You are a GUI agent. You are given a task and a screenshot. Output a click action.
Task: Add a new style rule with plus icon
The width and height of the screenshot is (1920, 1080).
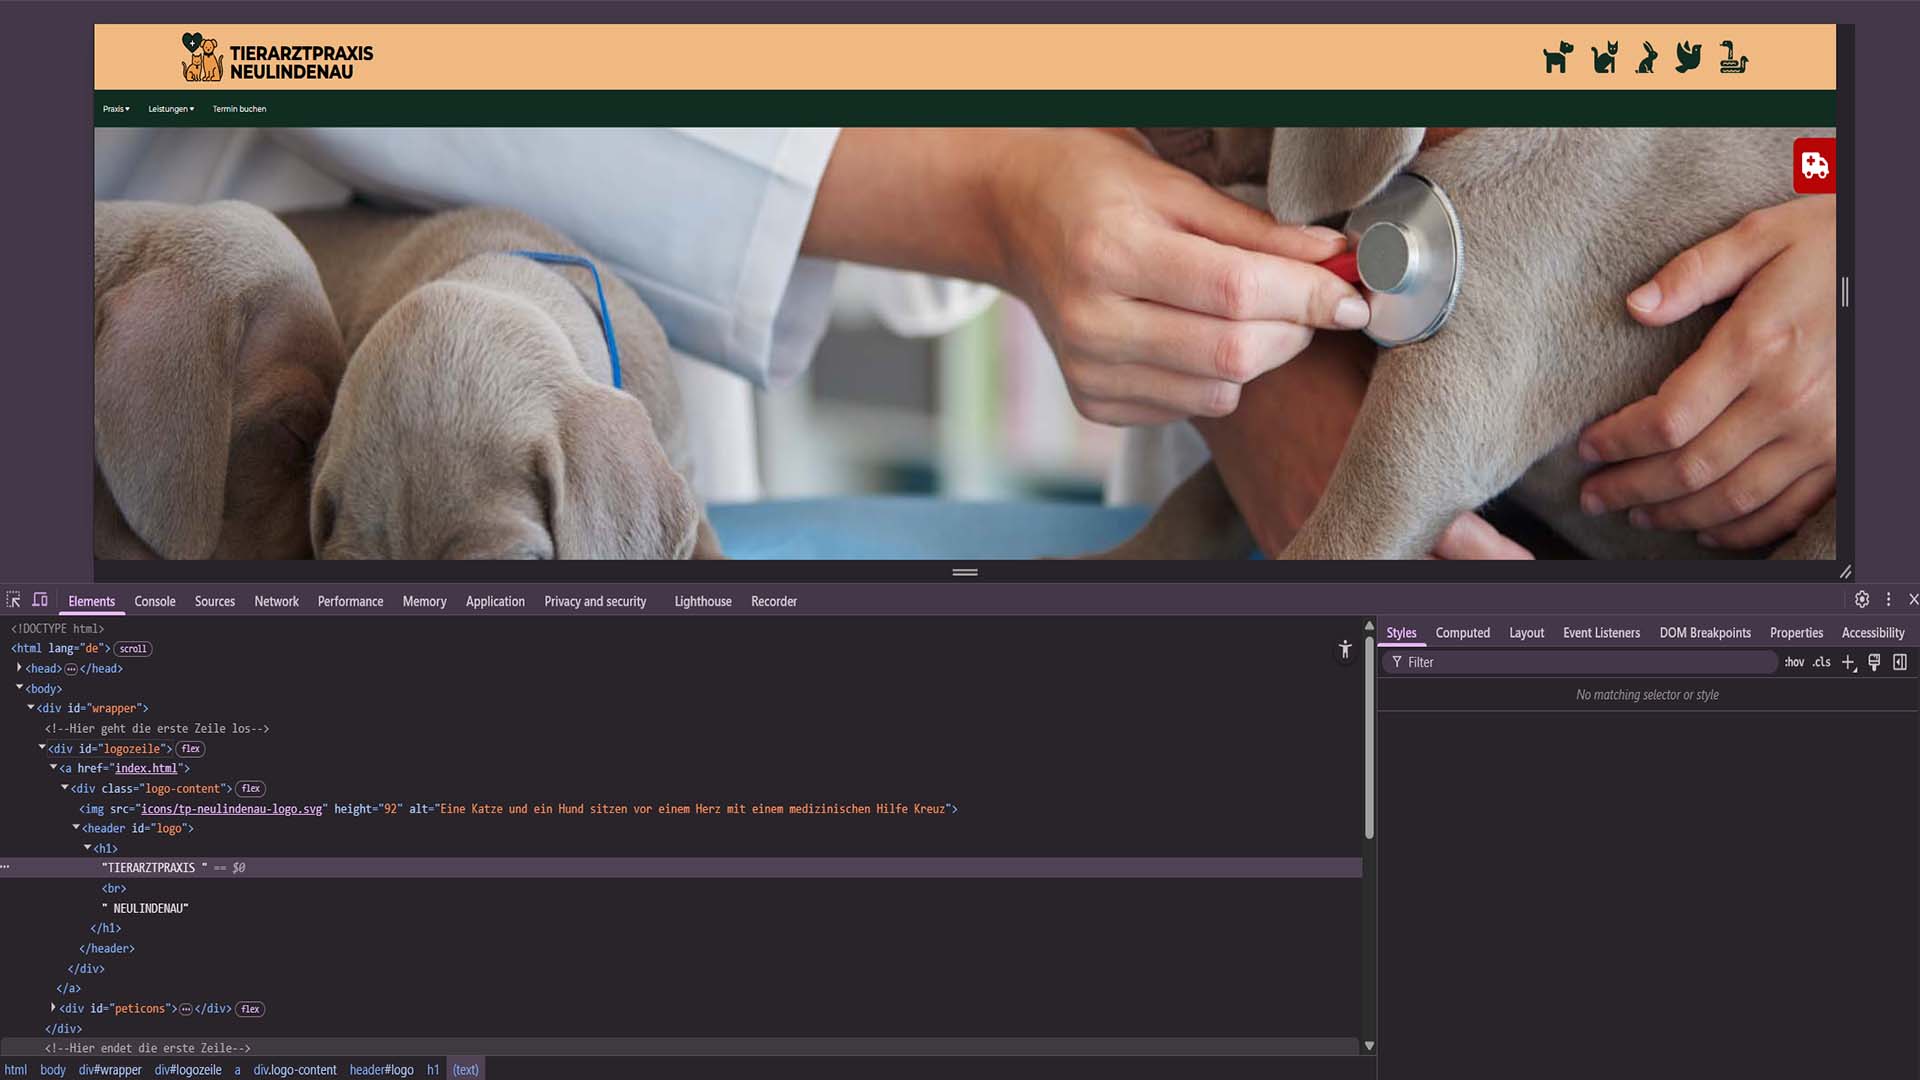[1848, 662]
